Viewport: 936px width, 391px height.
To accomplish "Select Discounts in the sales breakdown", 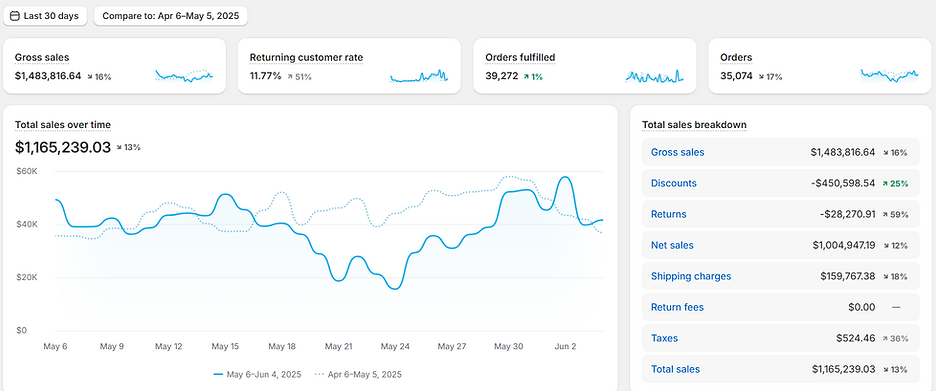I will 673,183.
